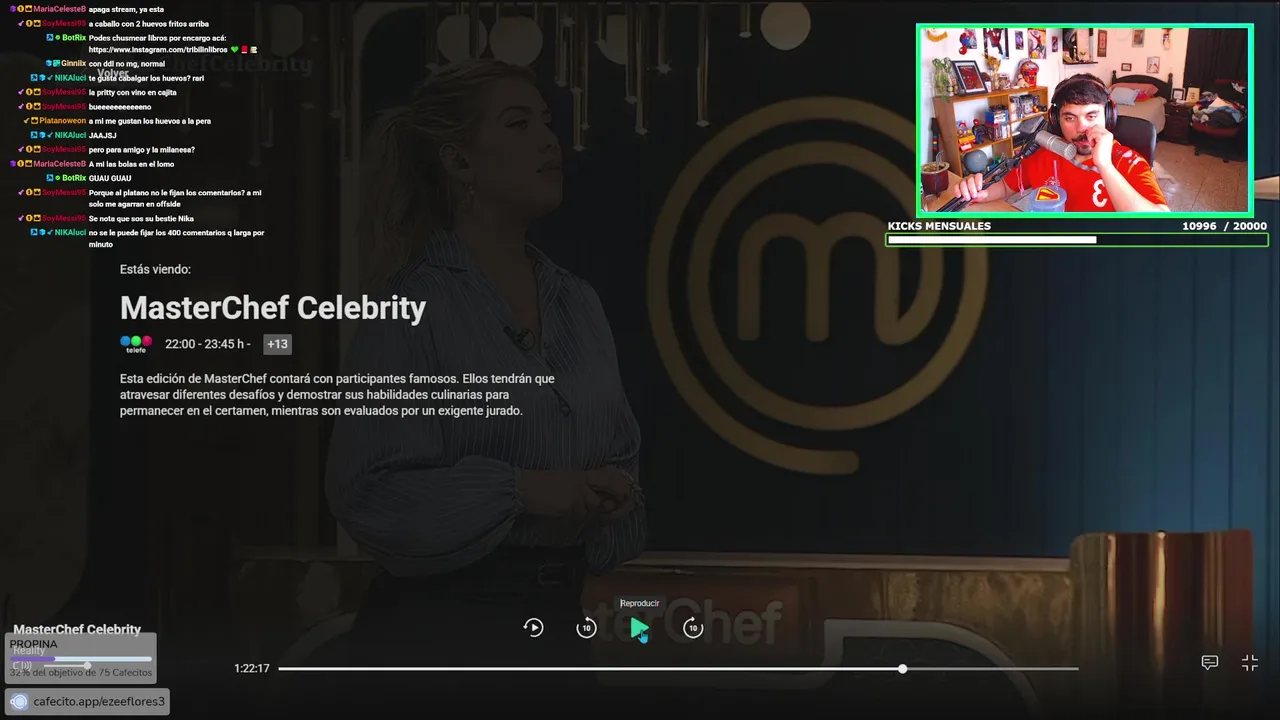This screenshot has width=1280, height=720.
Task: Click the video progress scrubber handle
Action: (902, 668)
